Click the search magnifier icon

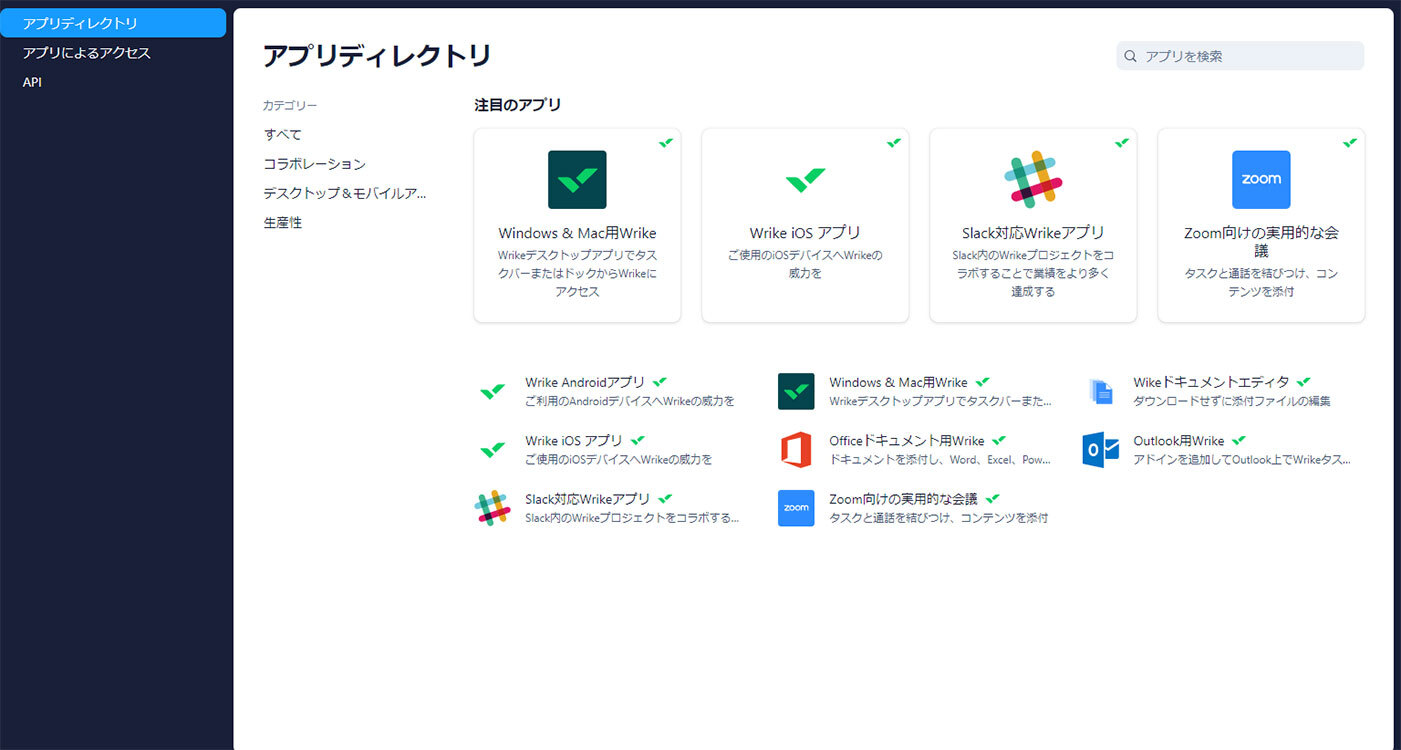point(1131,57)
